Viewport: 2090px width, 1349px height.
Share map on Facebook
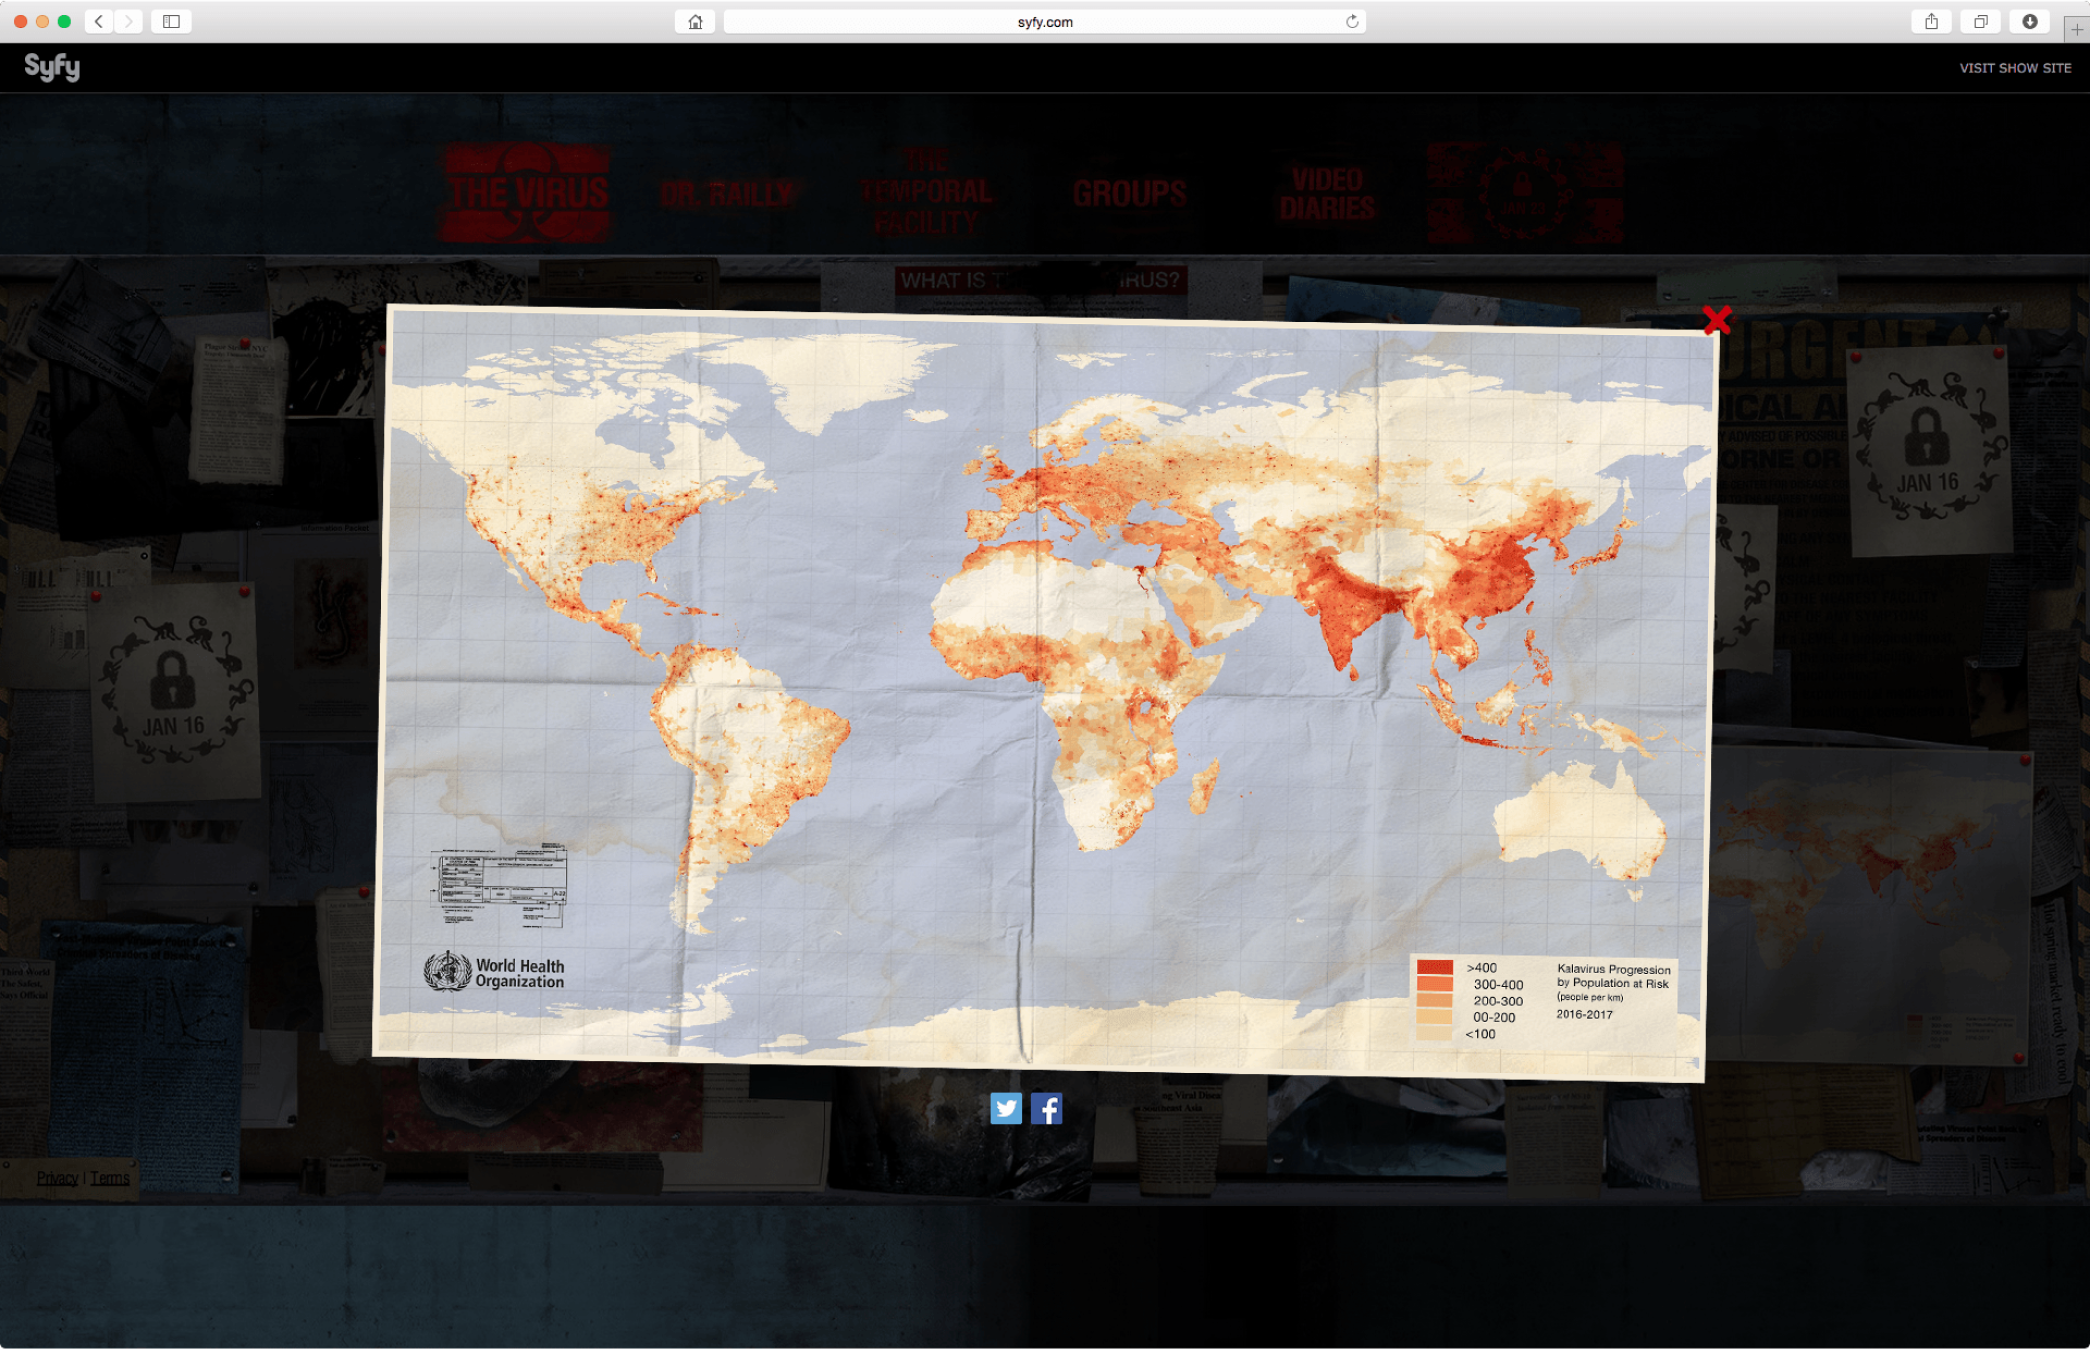pyautogui.click(x=1046, y=1108)
